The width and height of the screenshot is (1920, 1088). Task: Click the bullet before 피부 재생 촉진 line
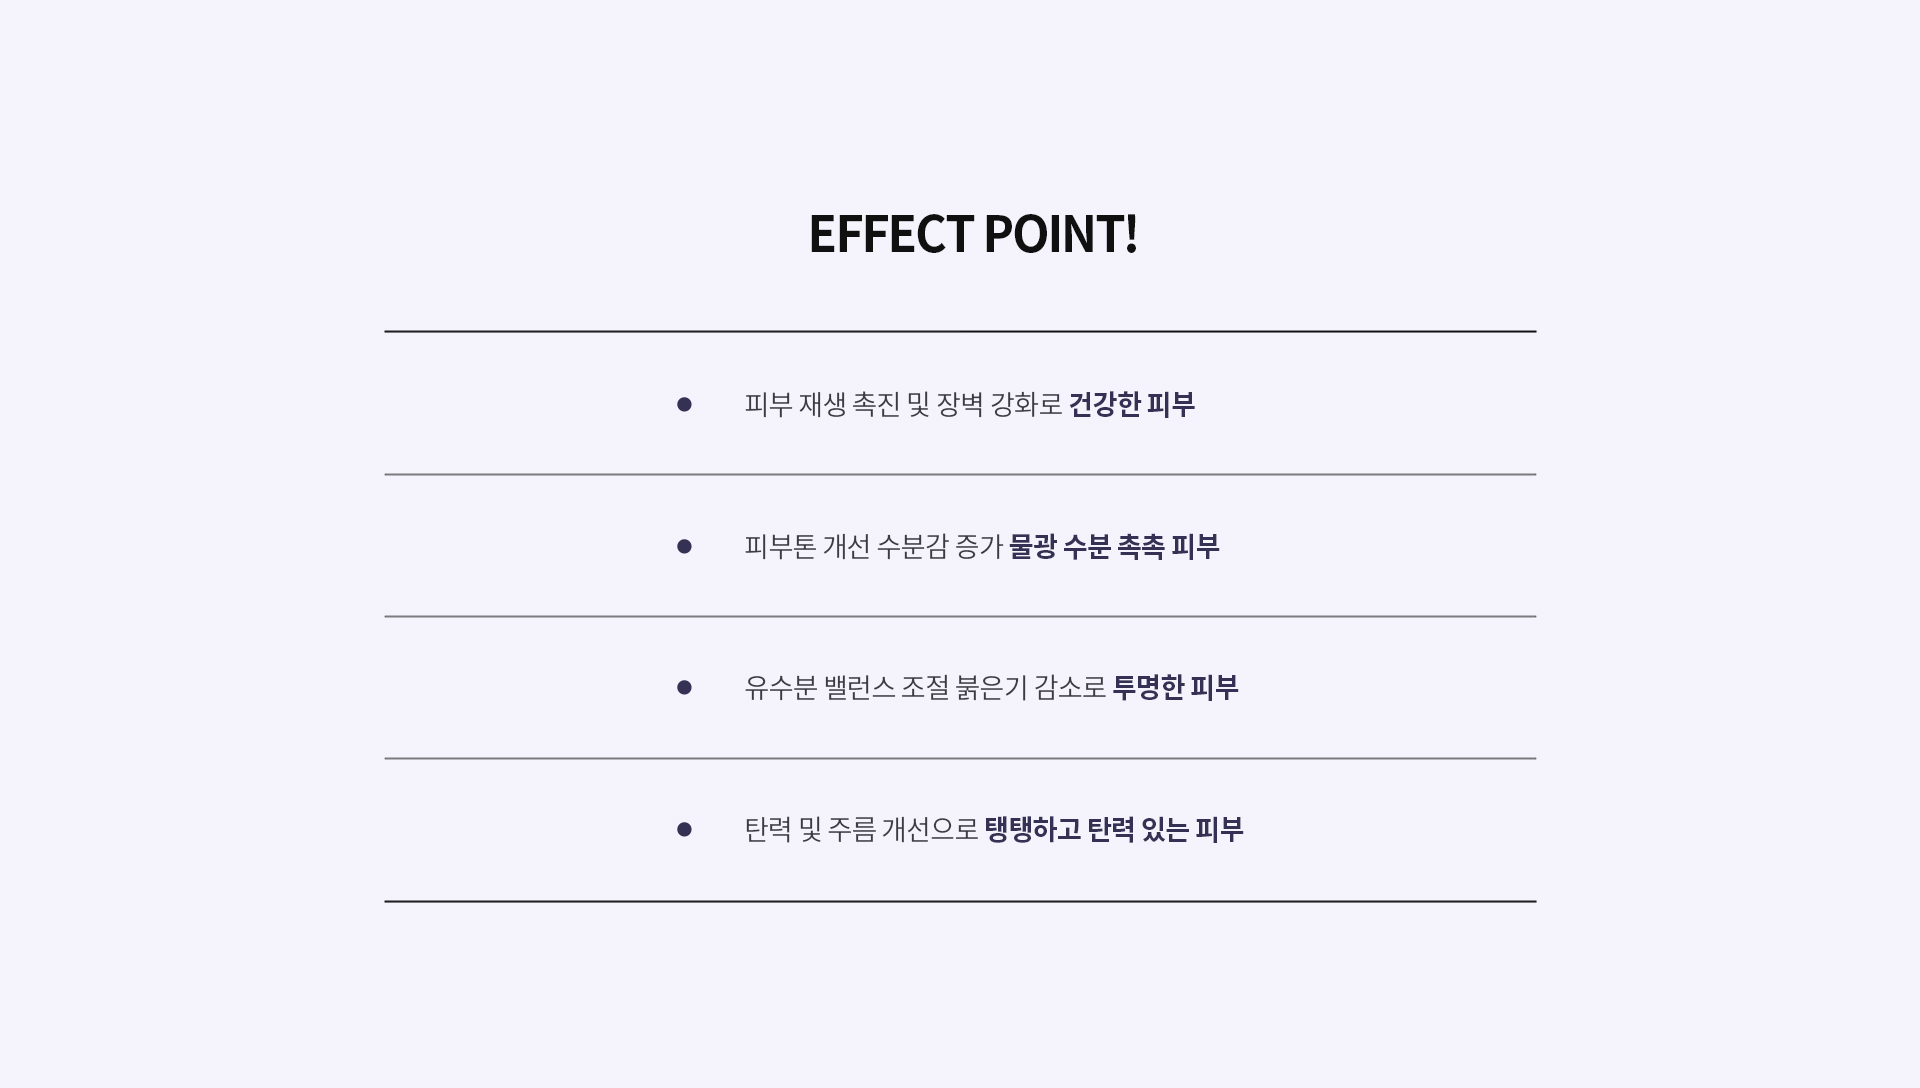click(x=684, y=404)
